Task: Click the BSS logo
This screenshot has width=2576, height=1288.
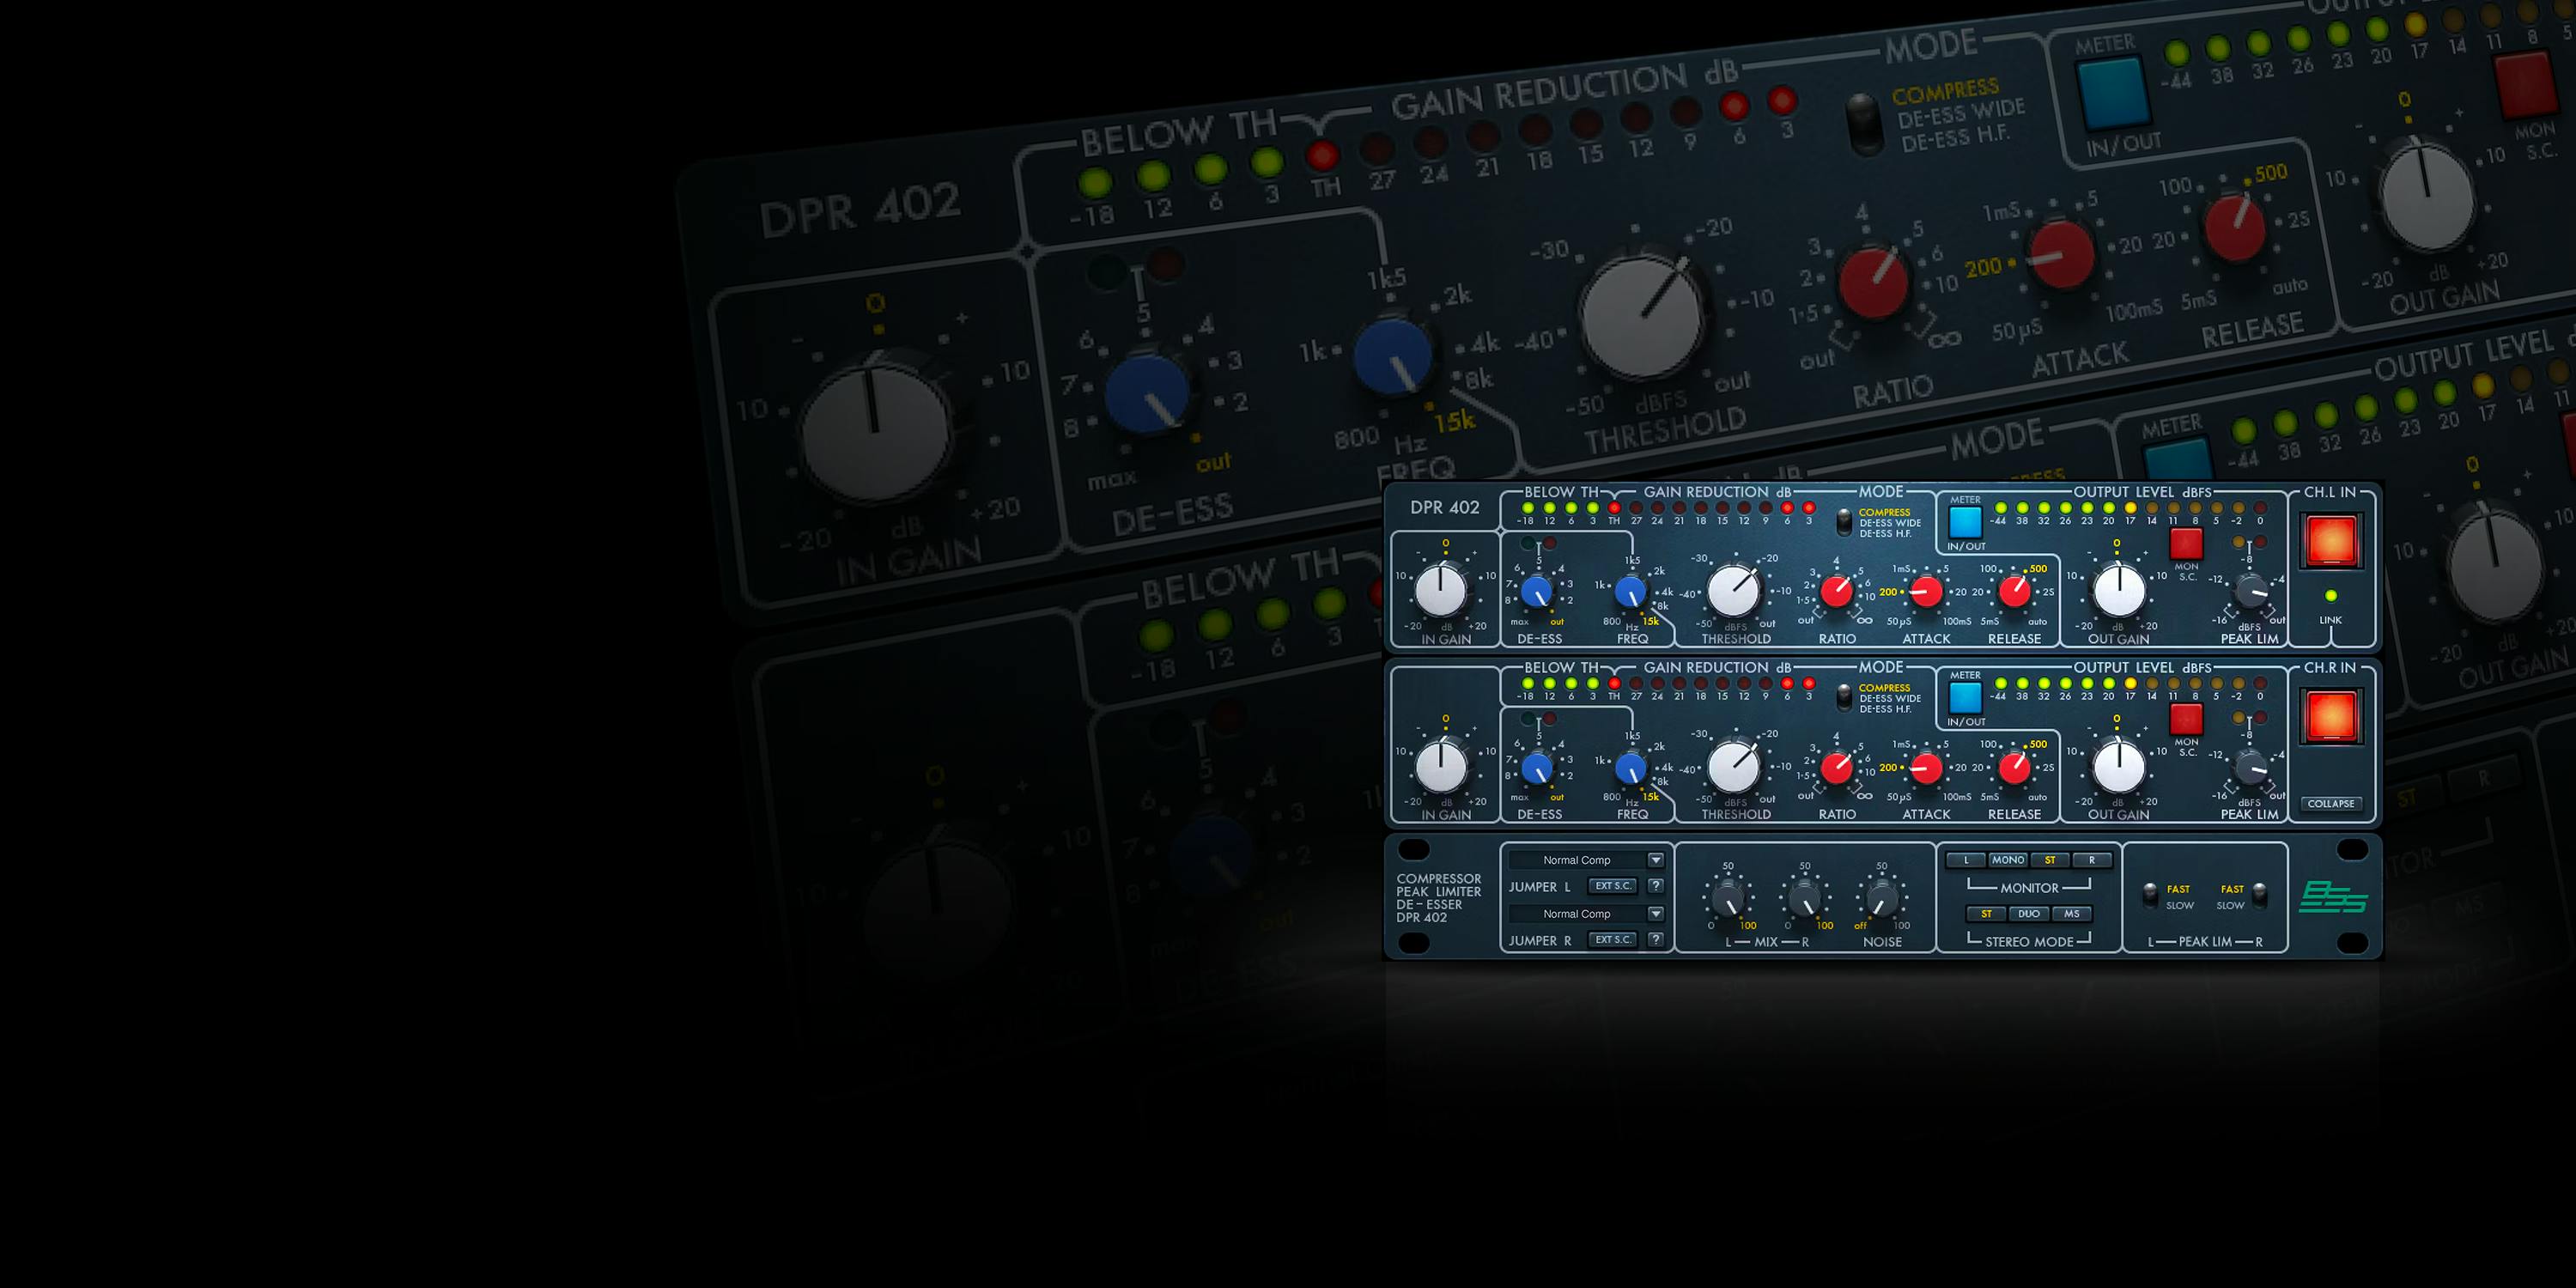Action: [2332, 897]
